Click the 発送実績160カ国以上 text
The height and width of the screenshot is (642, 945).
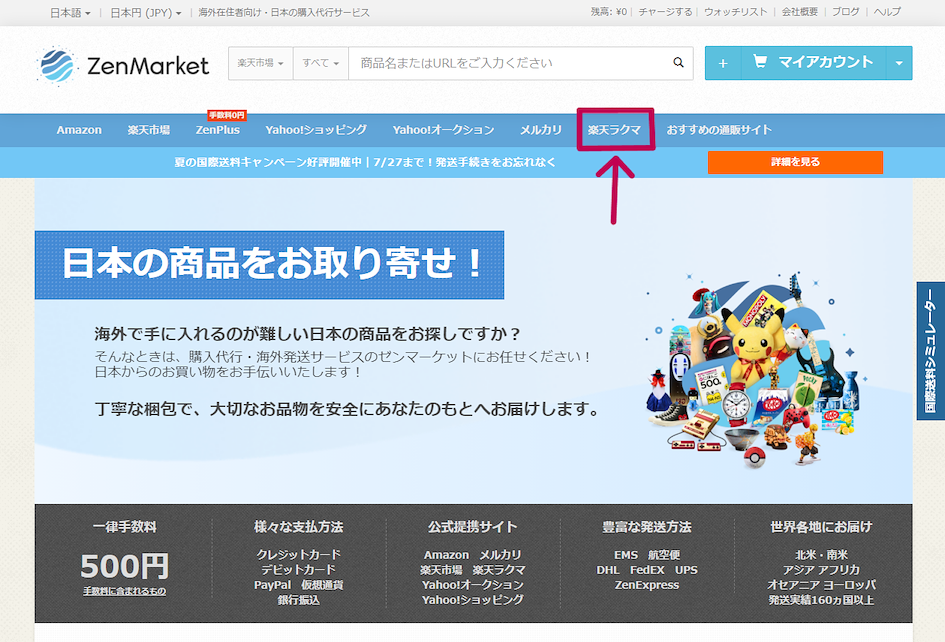[x=821, y=600]
